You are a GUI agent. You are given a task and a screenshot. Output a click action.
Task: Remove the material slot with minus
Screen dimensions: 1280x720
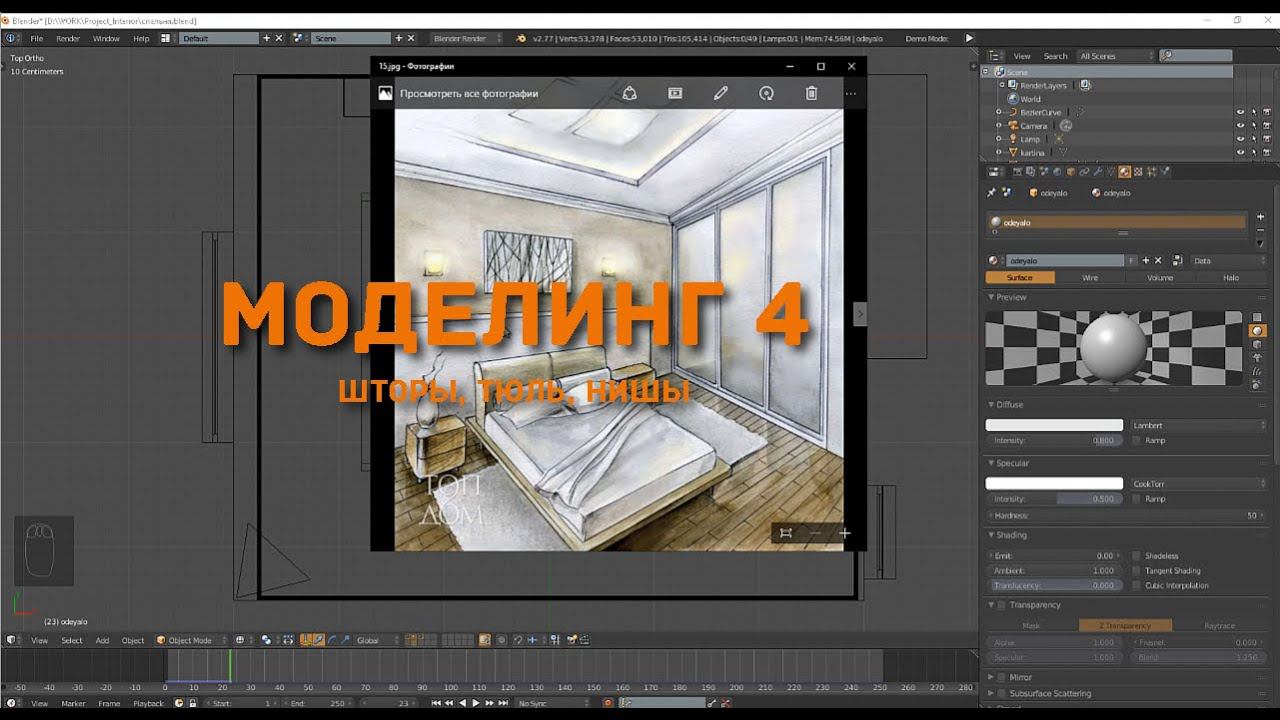[1260, 228]
